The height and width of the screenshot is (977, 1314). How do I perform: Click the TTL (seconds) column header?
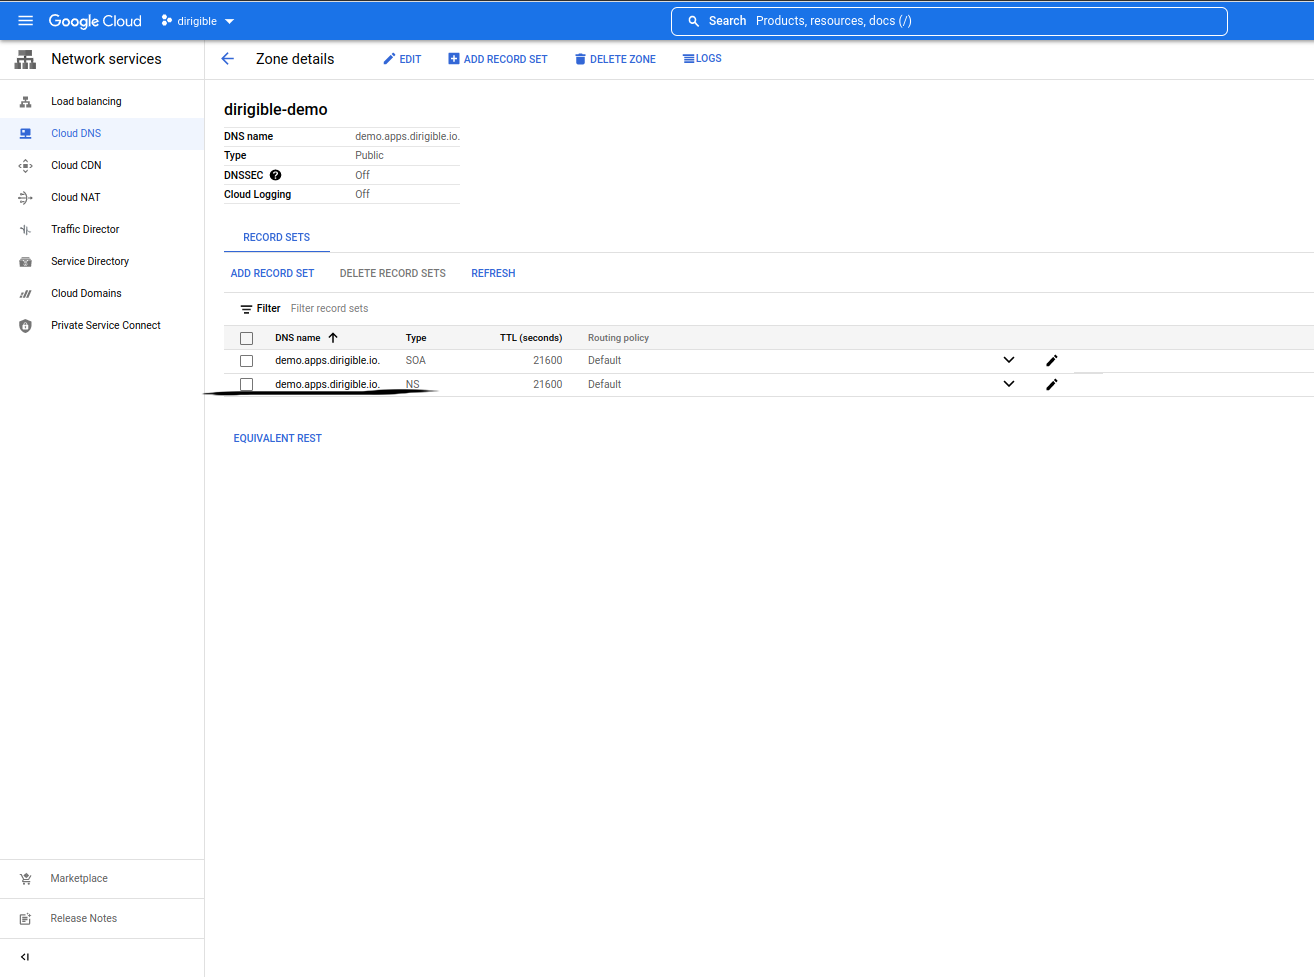(x=531, y=338)
